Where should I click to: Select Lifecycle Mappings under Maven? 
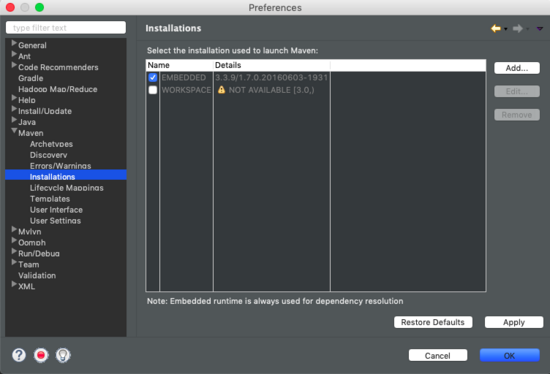pyautogui.click(x=67, y=188)
